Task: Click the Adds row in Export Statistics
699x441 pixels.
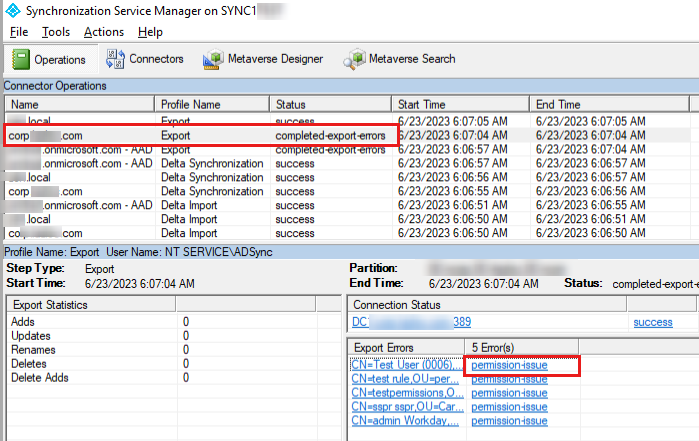Action: pyautogui.click(x=173, y=321)
